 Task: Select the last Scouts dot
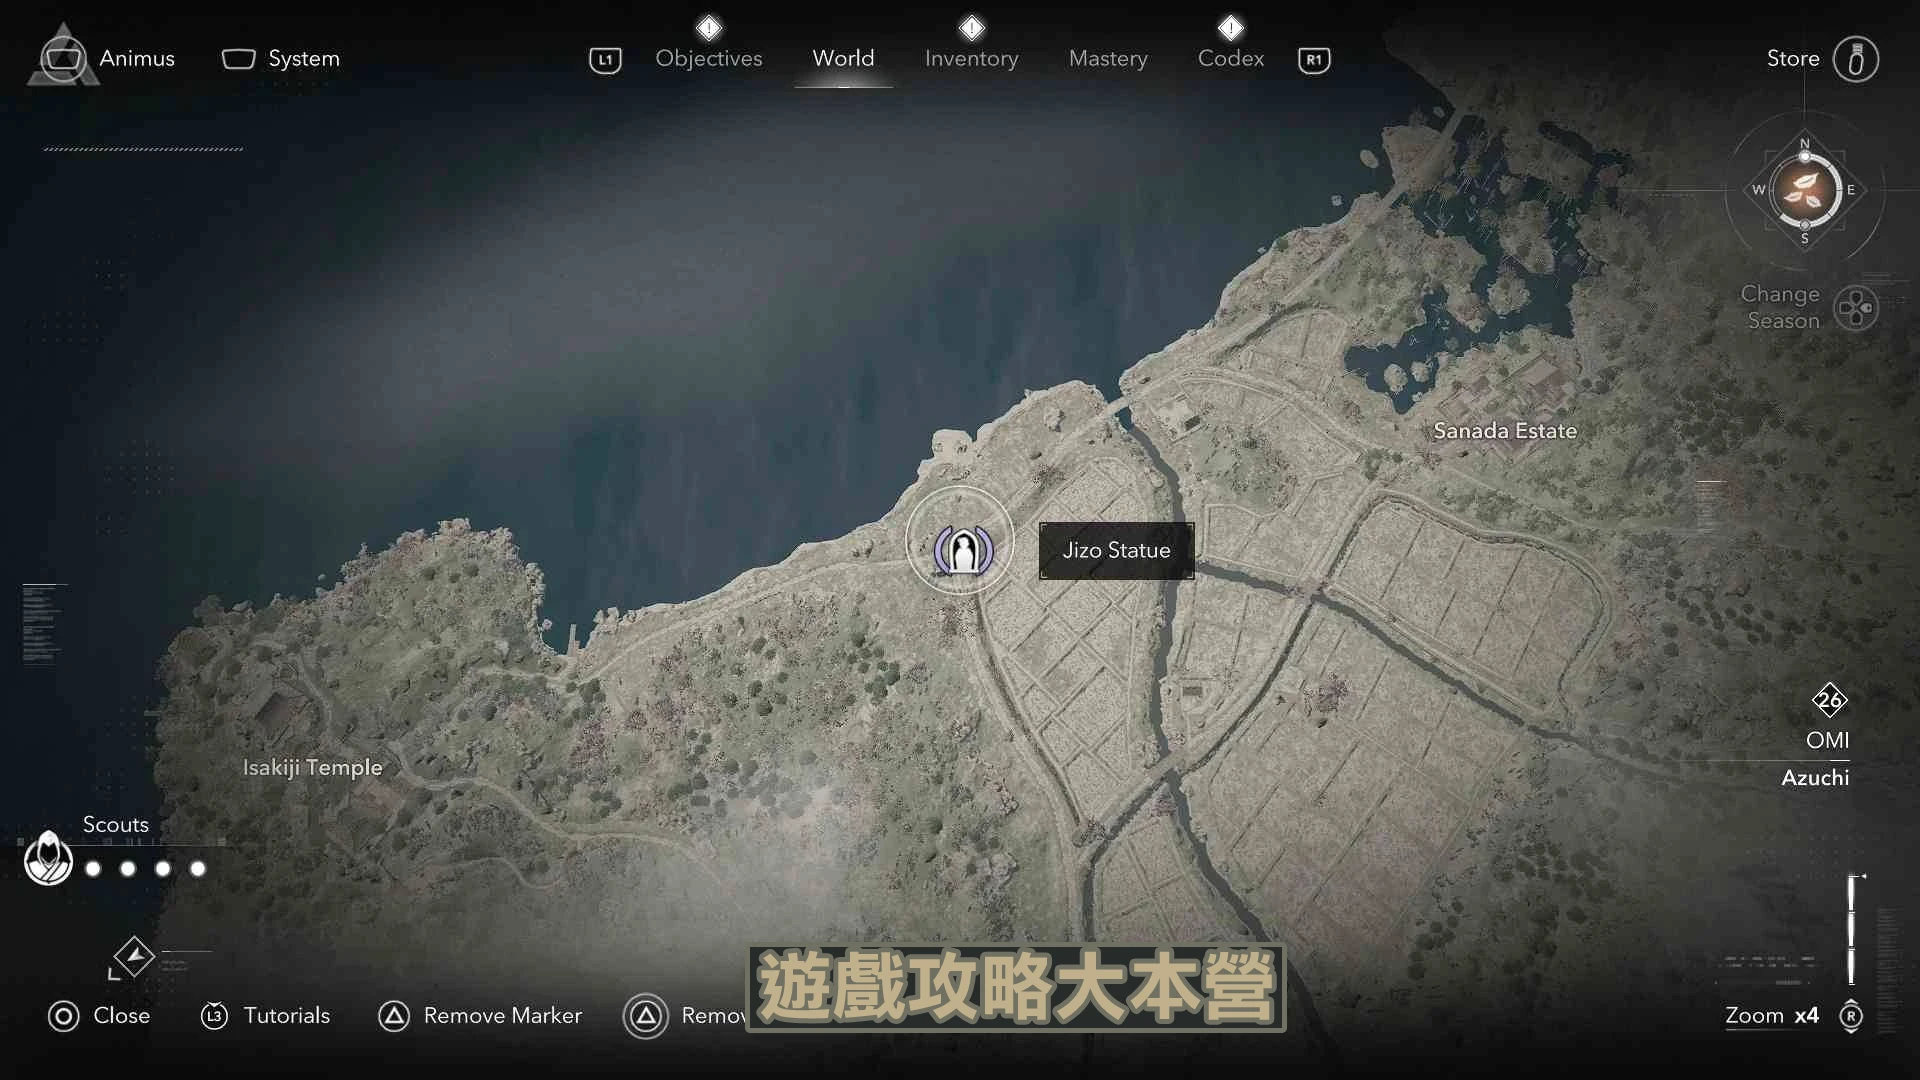pos(198,869)
